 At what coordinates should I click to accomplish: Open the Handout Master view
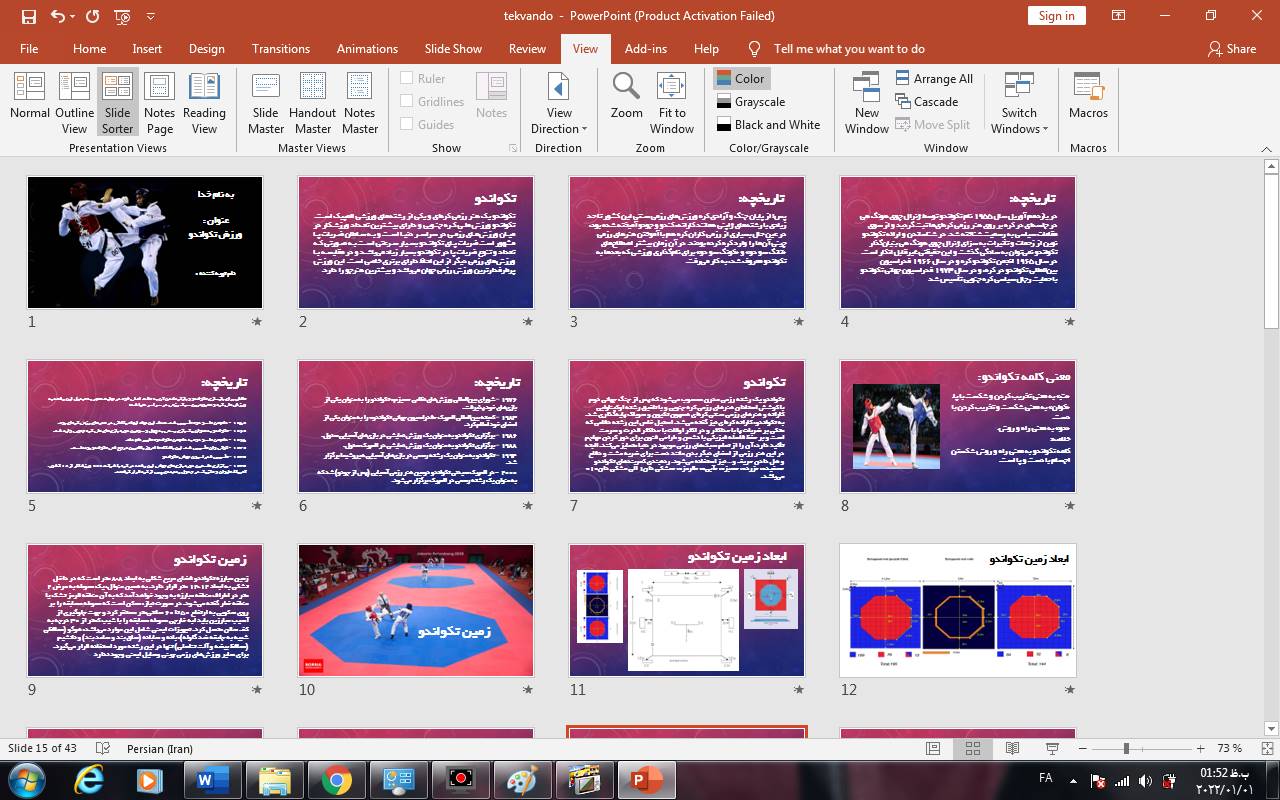pos(313,100)
